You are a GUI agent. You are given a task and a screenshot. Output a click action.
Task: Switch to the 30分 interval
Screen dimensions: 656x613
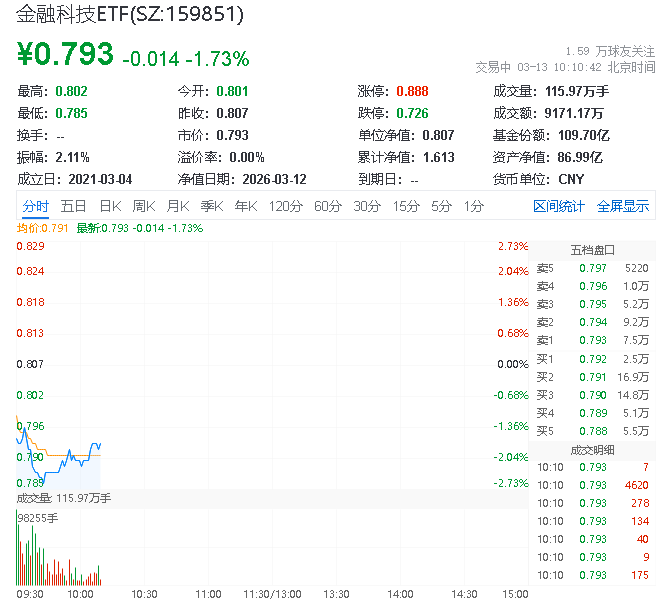pos(367,206)
